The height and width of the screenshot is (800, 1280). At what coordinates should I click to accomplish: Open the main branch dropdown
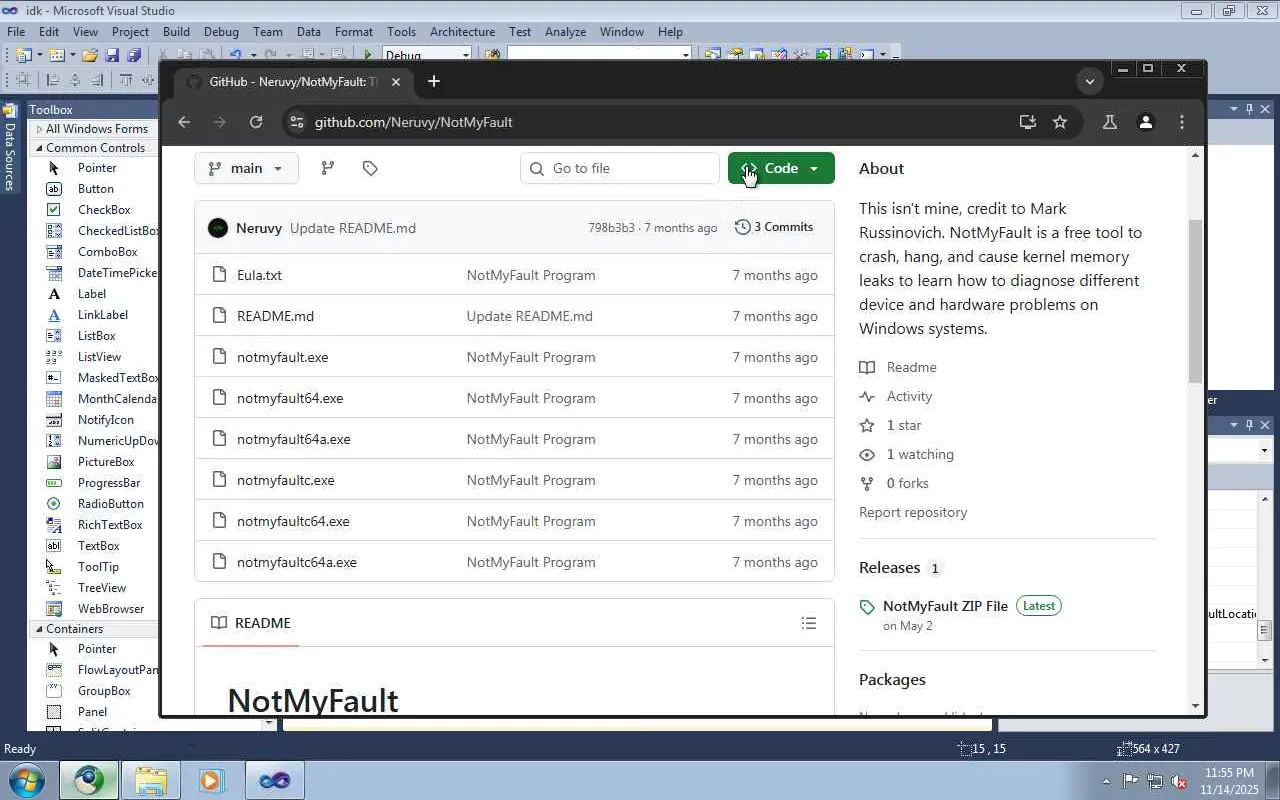point(246,168)
